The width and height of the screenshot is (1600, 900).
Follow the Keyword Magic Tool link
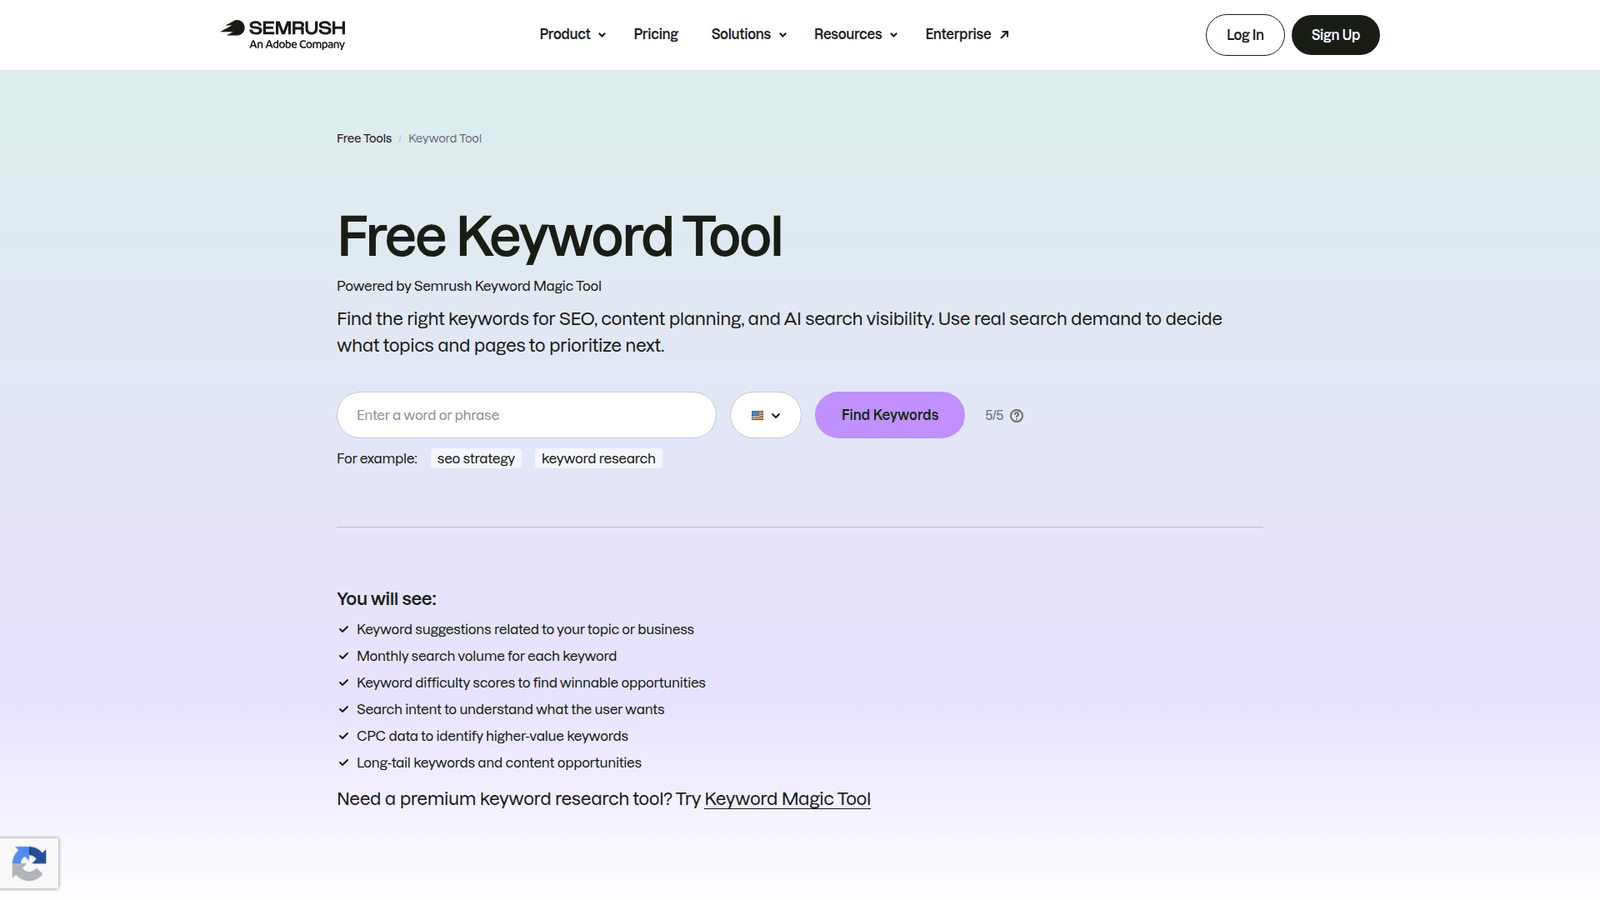[787, 799]
